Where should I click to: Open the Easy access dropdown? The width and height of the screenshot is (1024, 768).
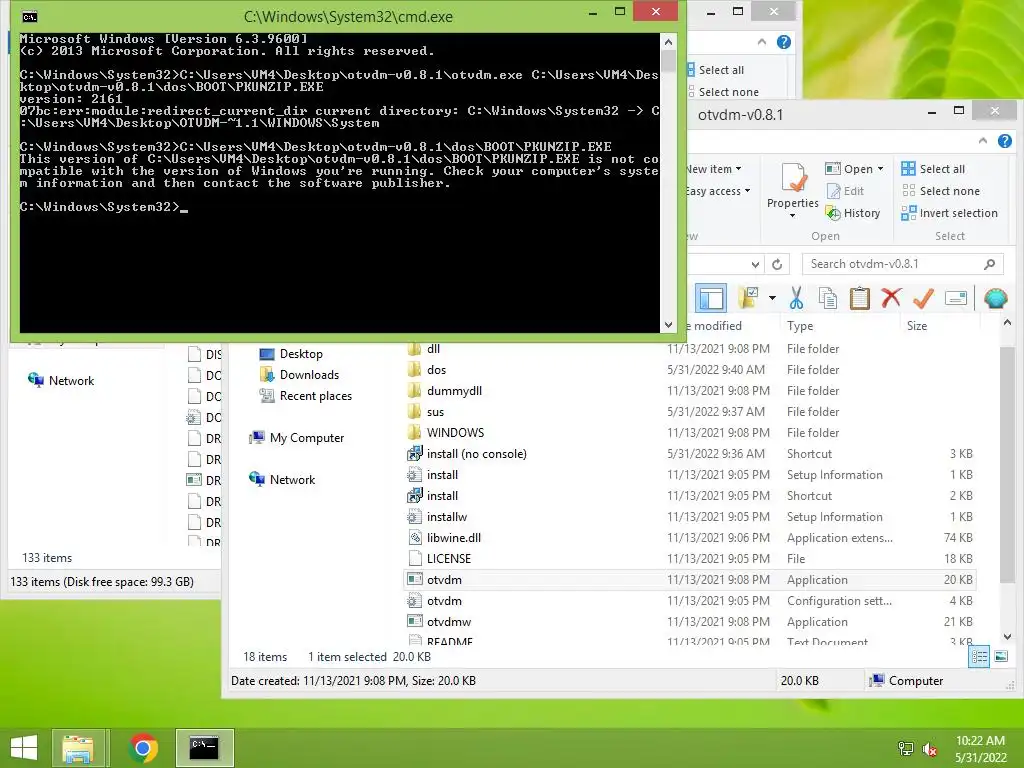(717, 191)
